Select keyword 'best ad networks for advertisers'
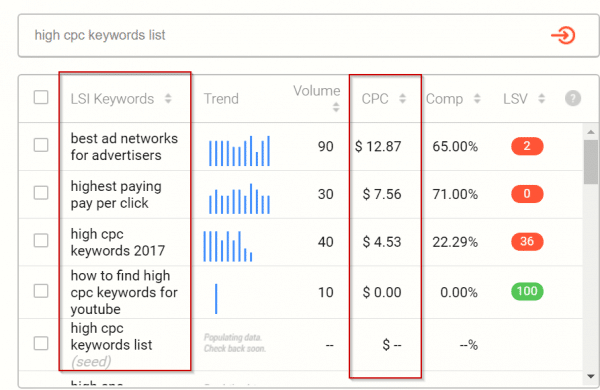This screenshot has width=600, height=390. pos(124,147)
